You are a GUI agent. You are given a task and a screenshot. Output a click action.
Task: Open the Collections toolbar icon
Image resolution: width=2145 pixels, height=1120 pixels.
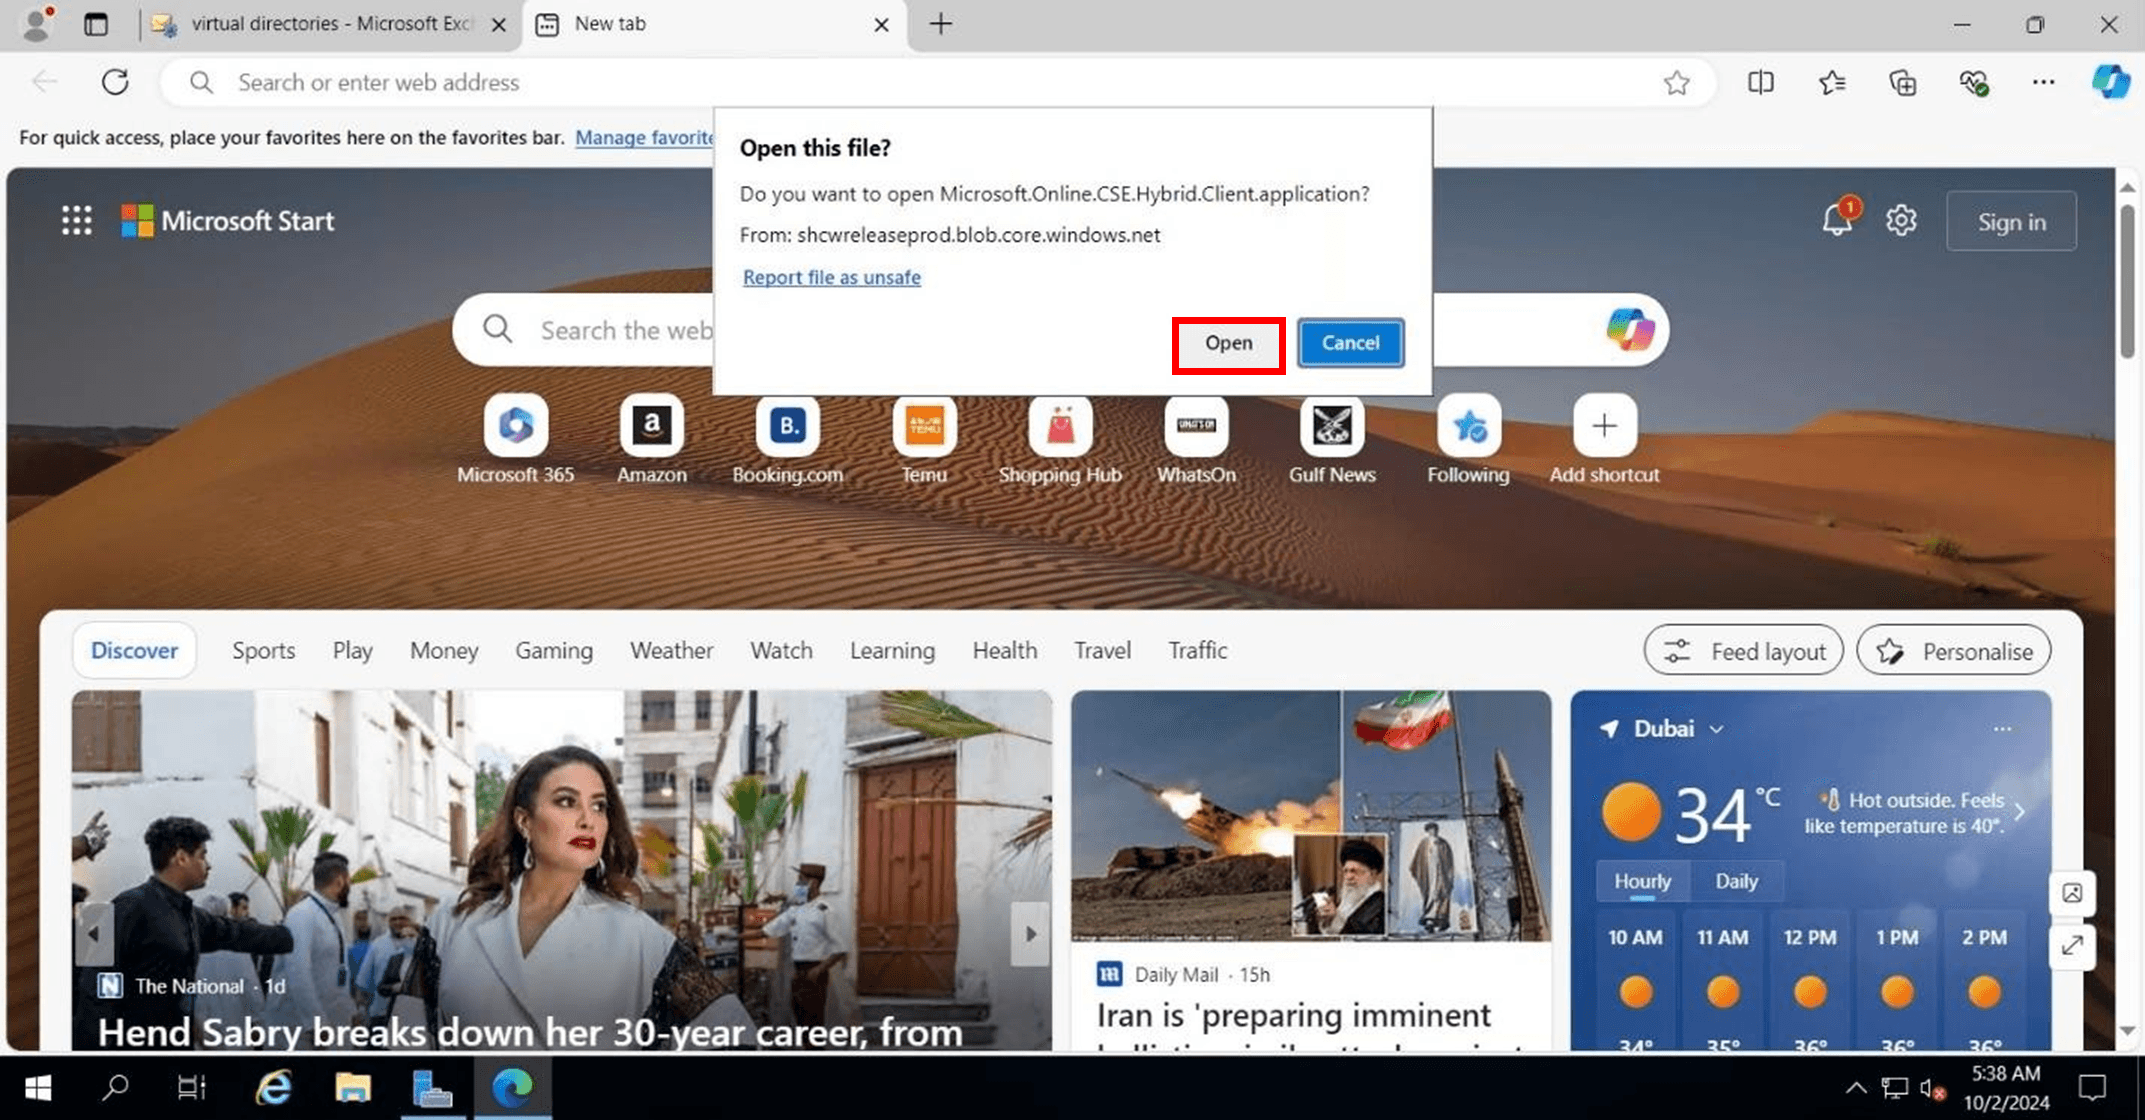(1903, 83)
